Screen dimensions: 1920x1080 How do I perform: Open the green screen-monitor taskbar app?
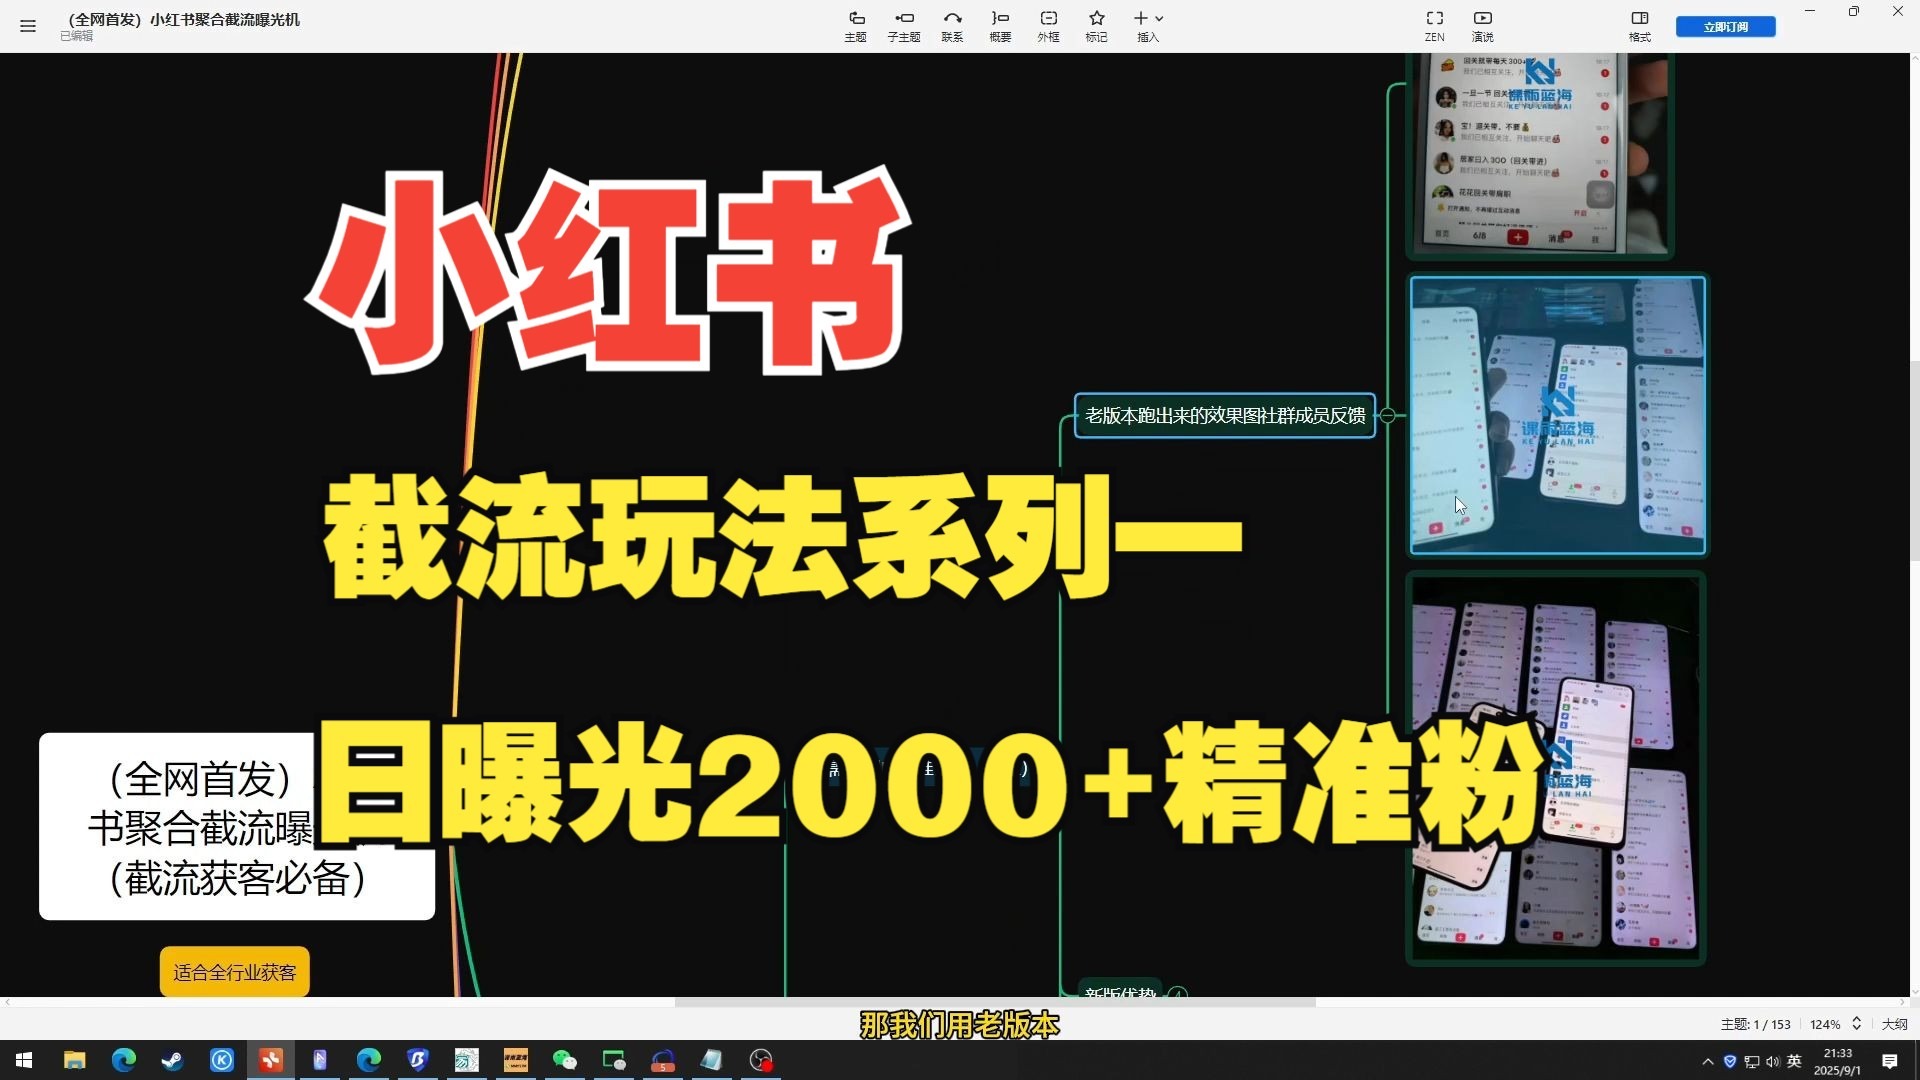pyautogui.click(x=614, y=1060)
